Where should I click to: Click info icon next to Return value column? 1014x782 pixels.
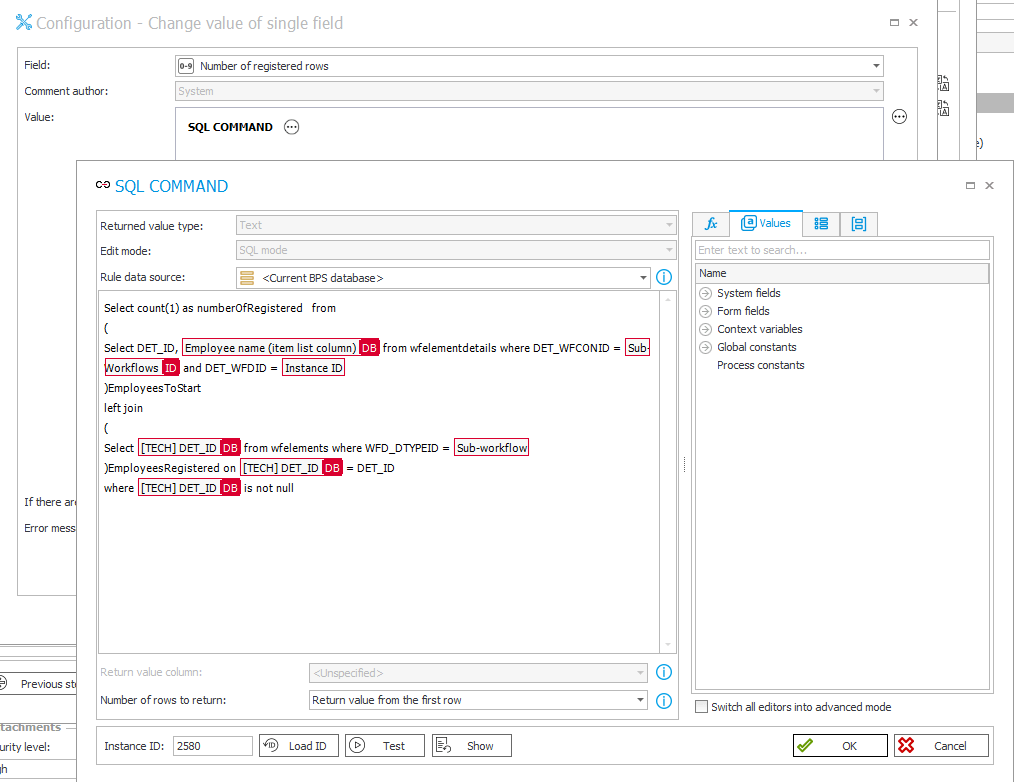click(x=663, y=672)
